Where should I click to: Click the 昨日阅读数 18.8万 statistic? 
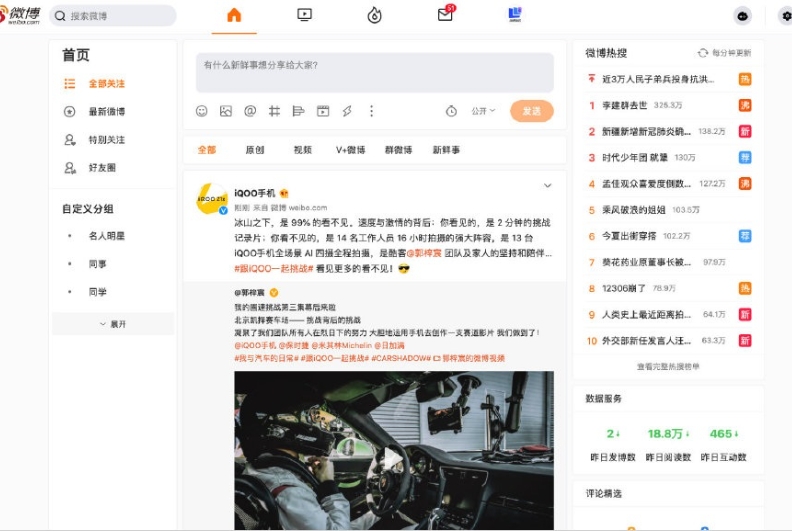tap(668, 445)
